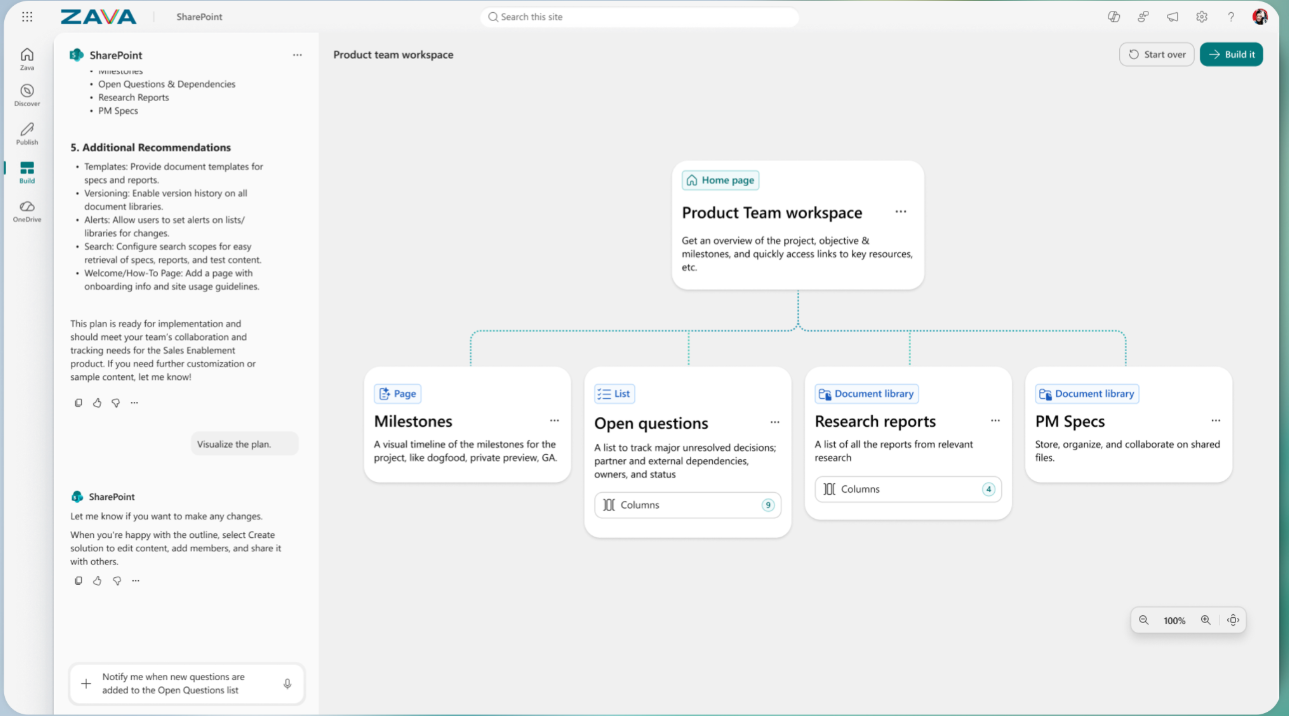Thumbs down the last SharePoint response
This screenshot has height=716, width=1289.
pyautogui.click(x=116, y=581)
